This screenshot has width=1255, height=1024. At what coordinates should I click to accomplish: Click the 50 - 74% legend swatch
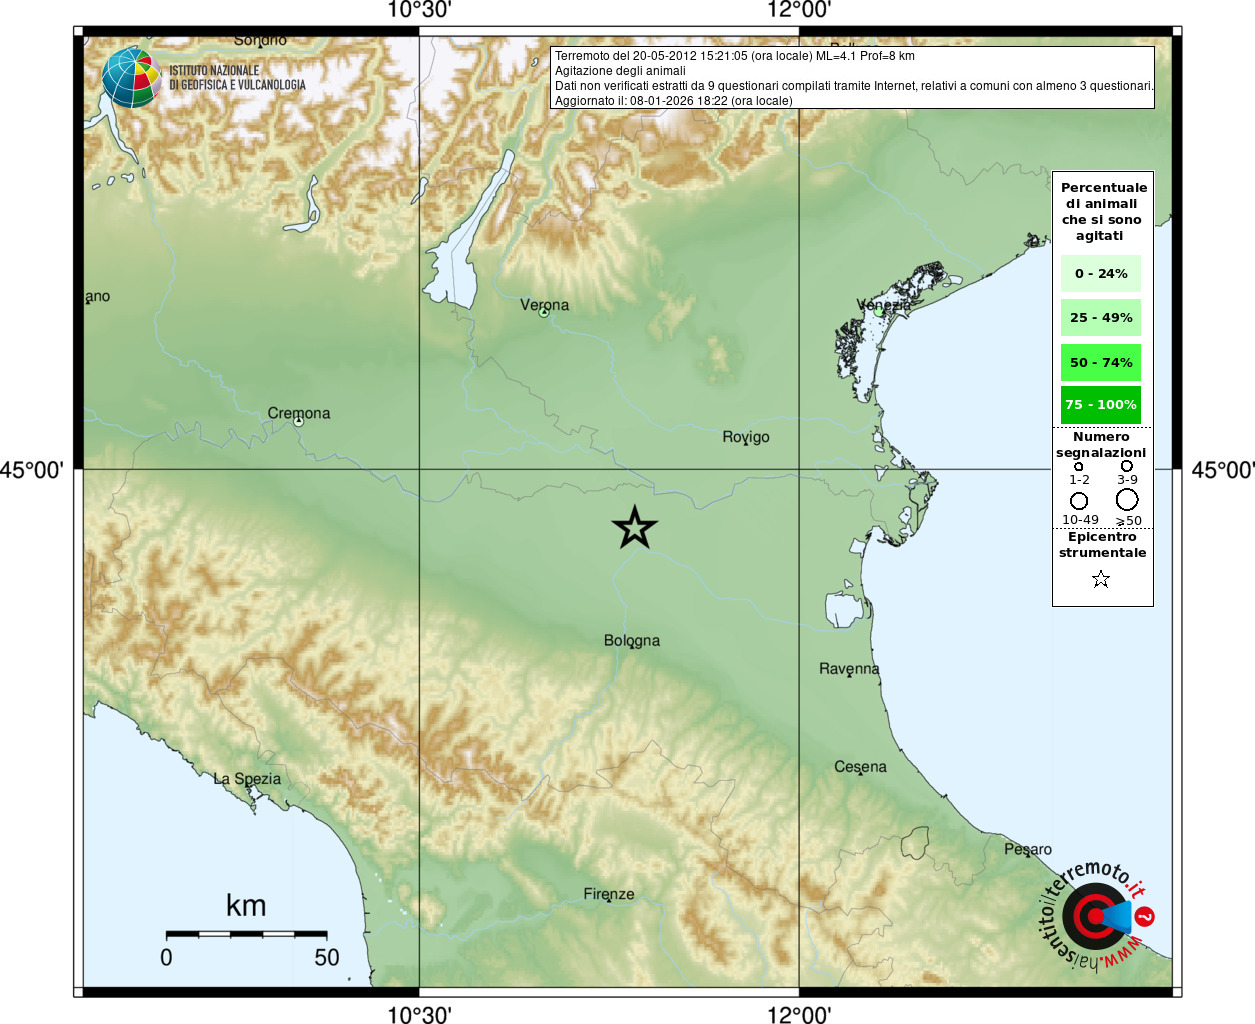(1101, 362)
